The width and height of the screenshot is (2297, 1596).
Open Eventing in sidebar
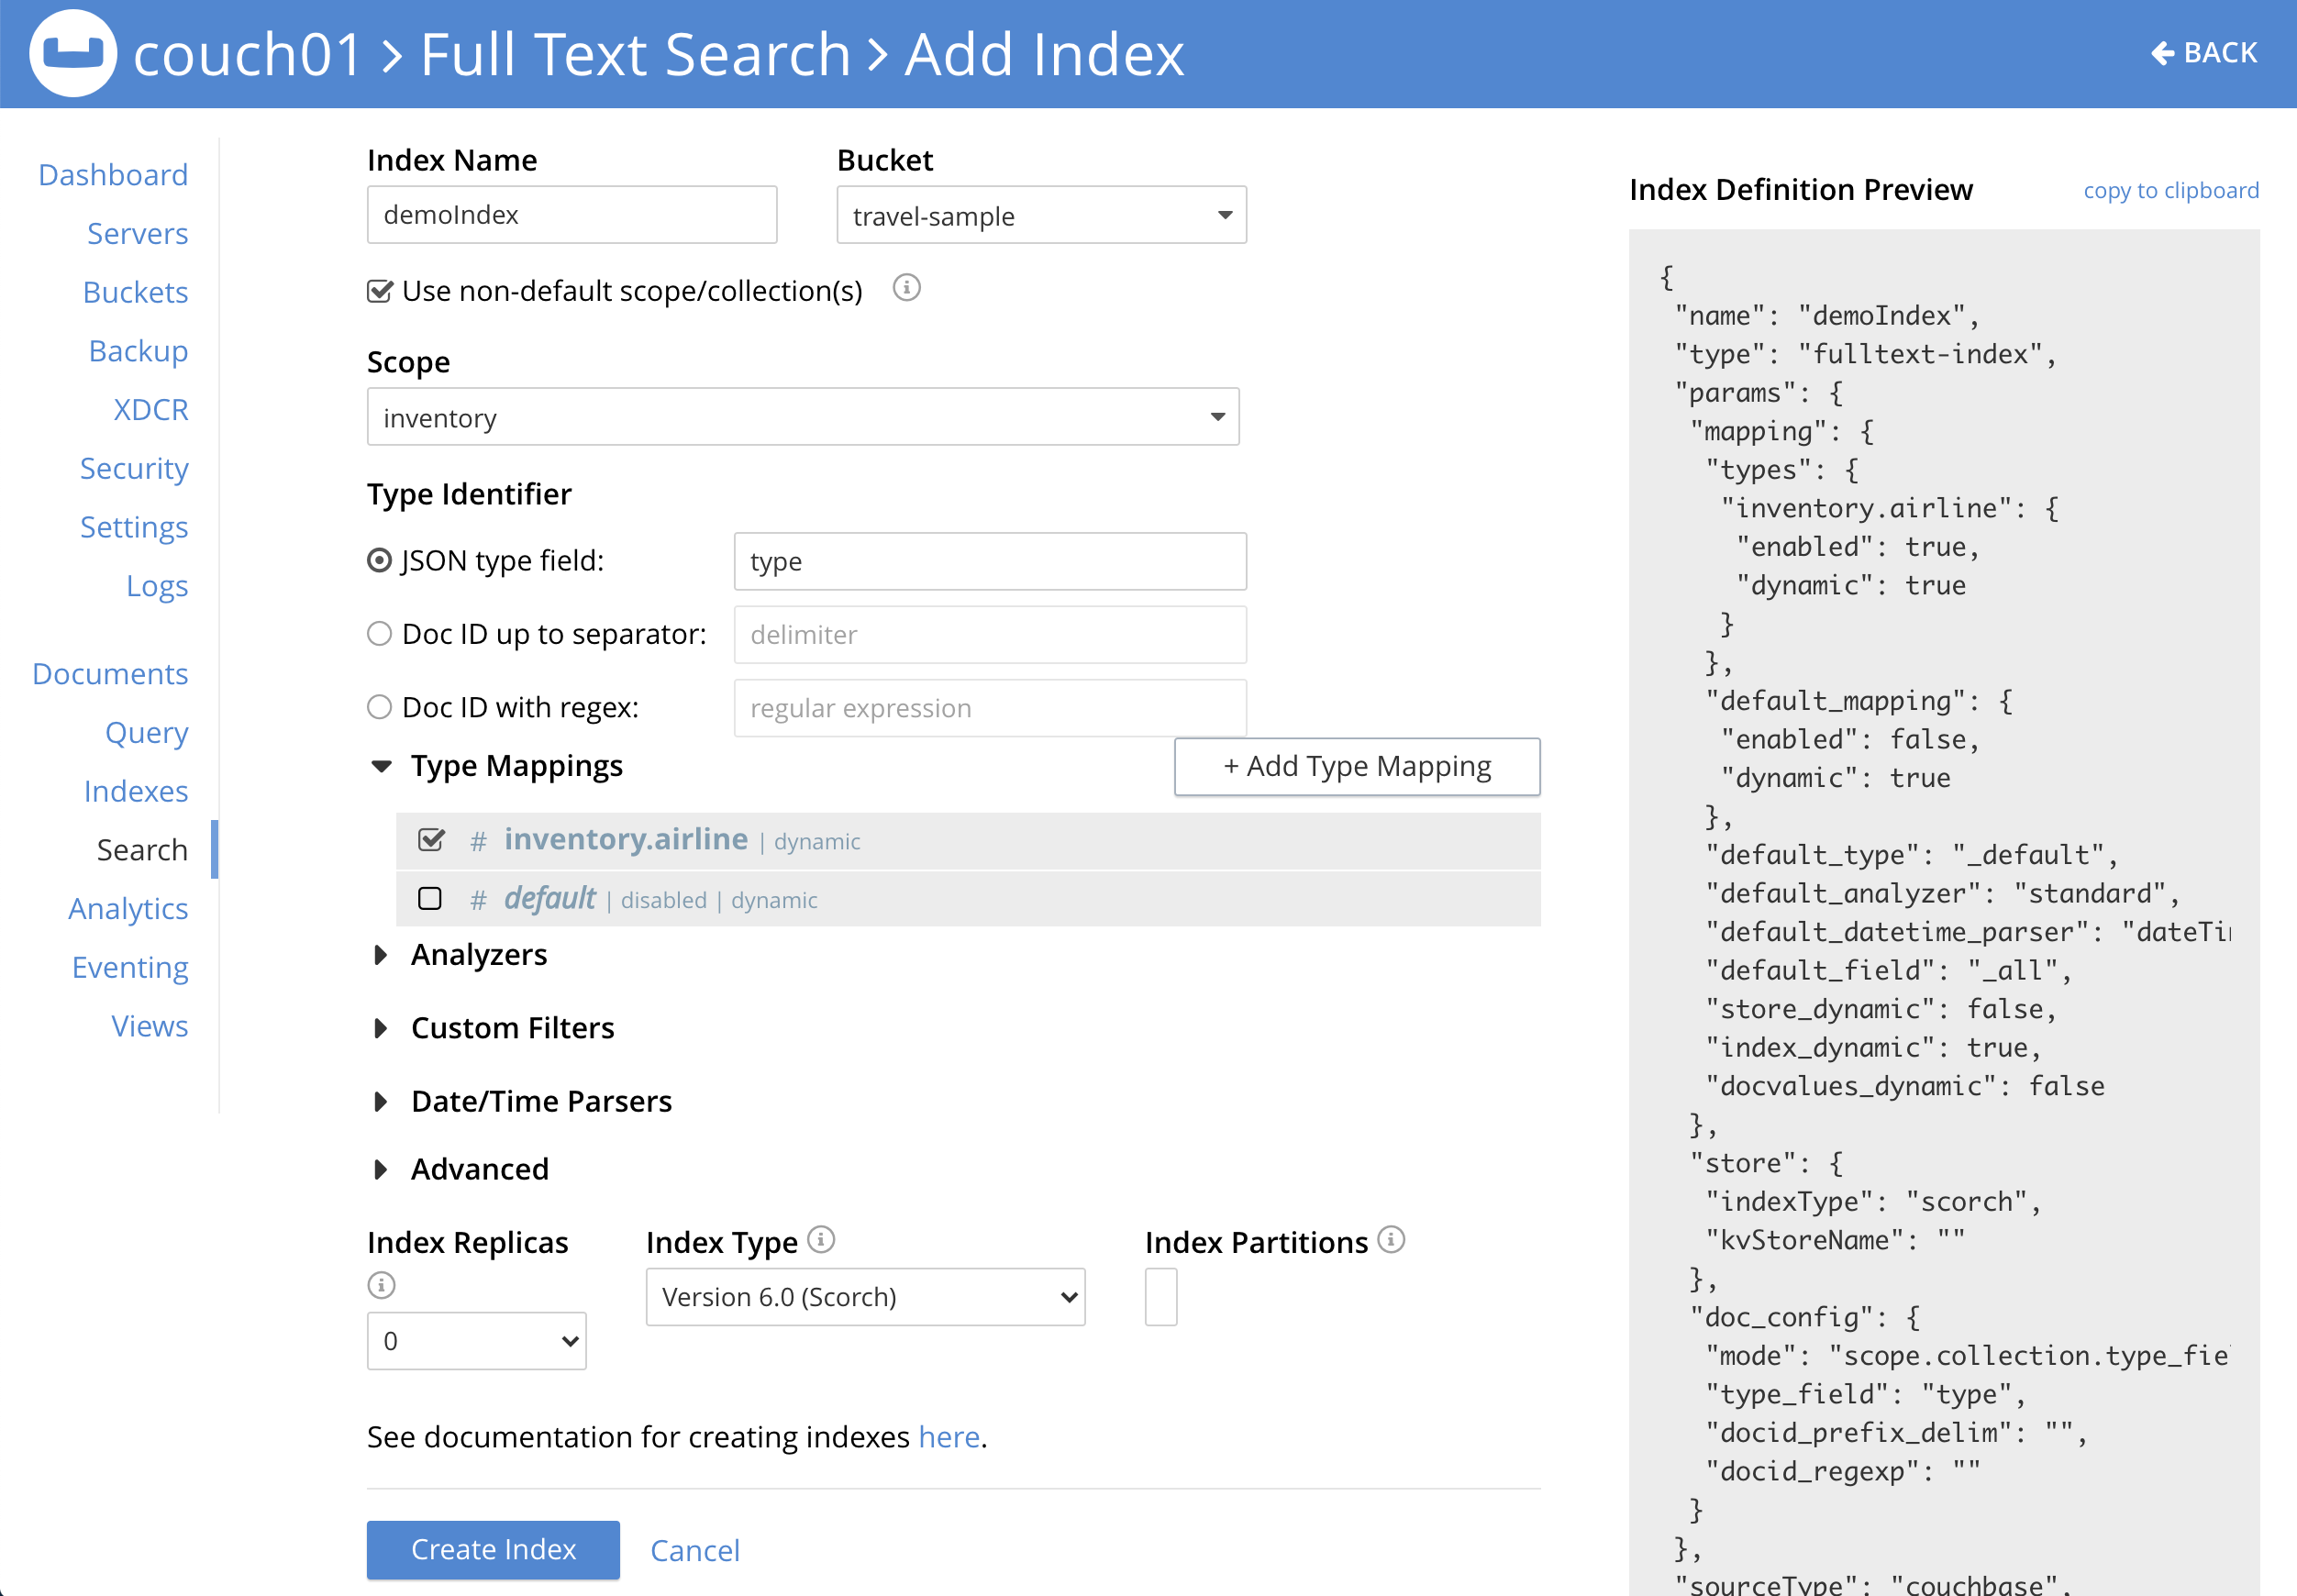[130, 968]
